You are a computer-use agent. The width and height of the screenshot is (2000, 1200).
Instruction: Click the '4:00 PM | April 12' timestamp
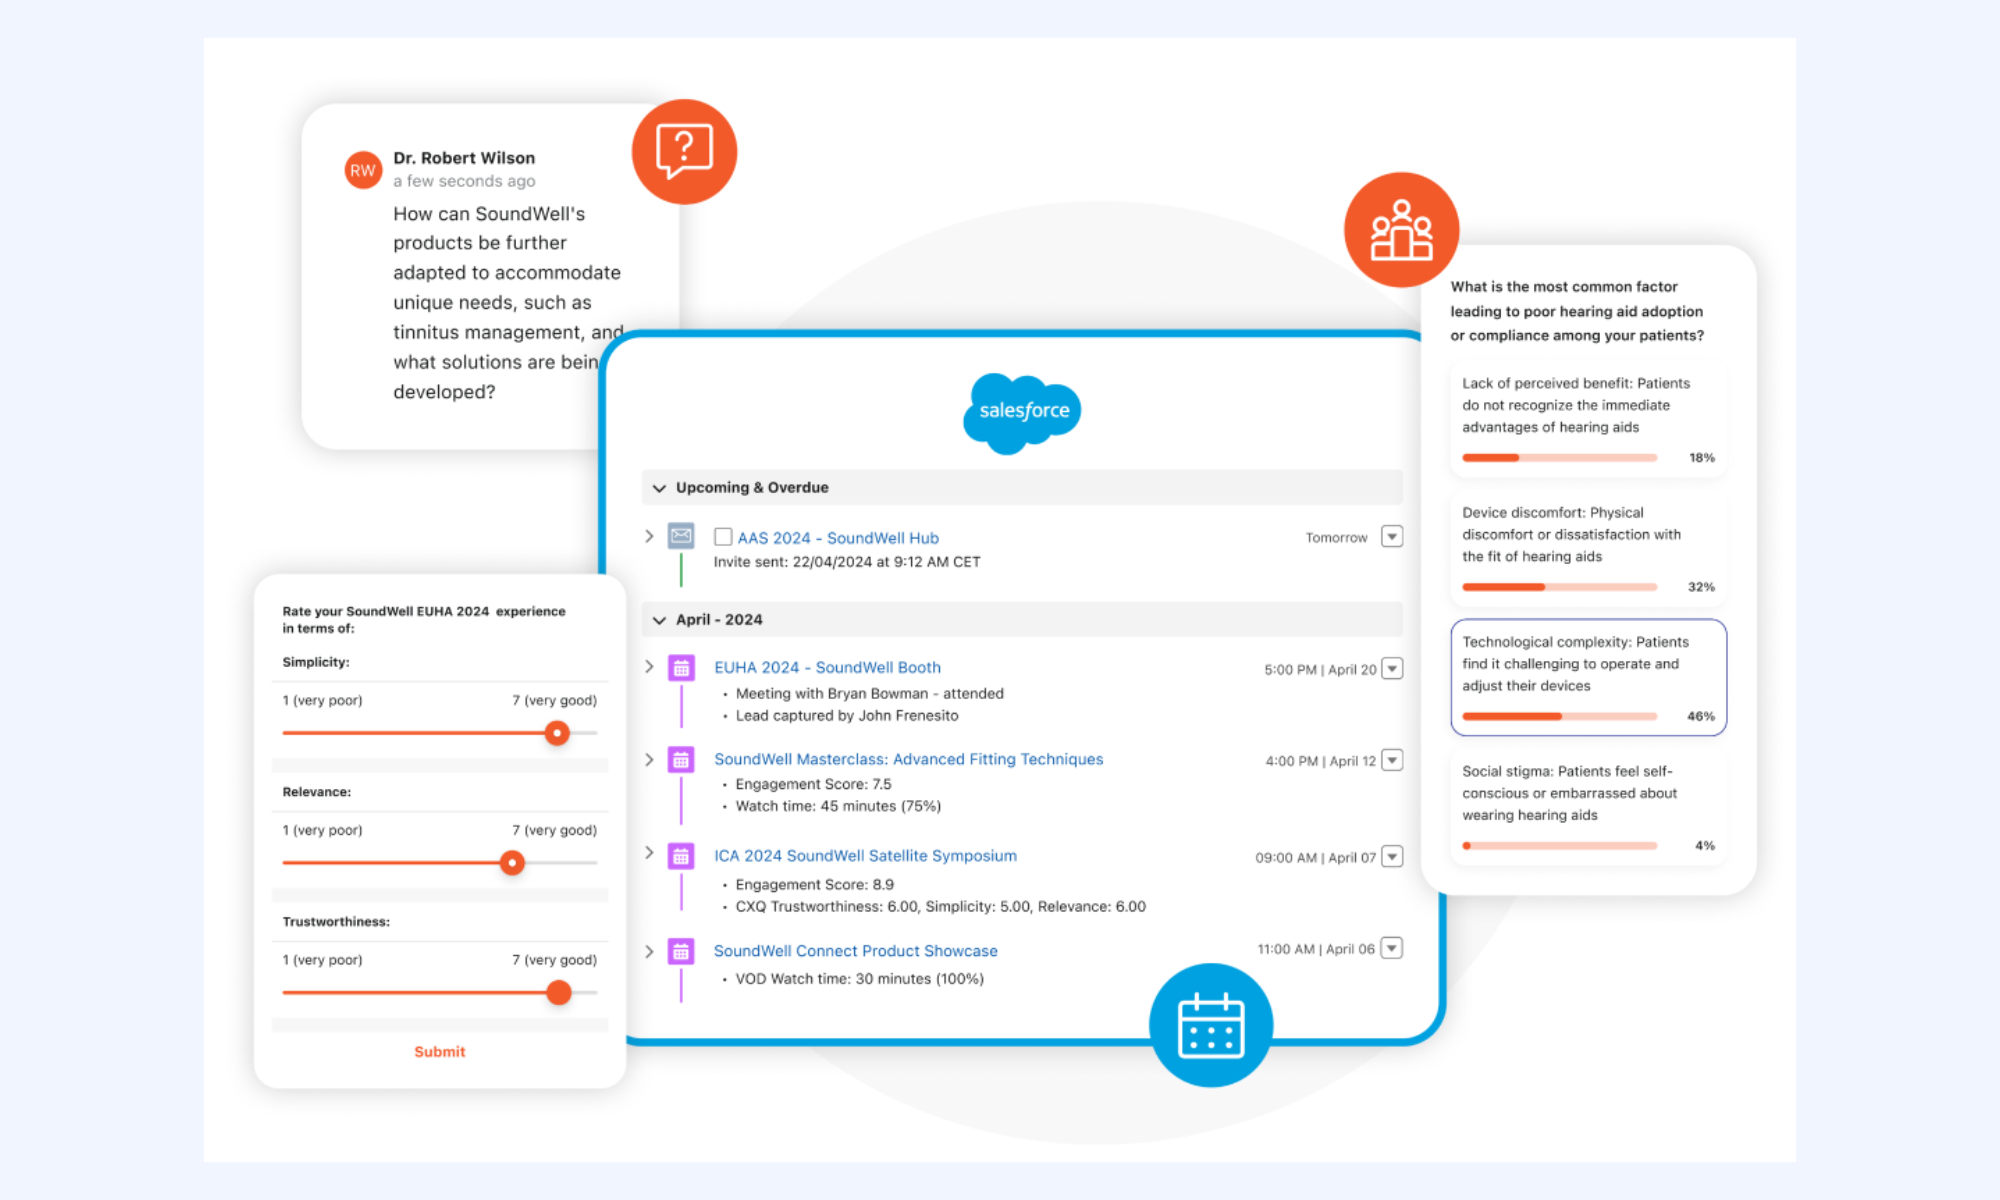click(1320, 762)
